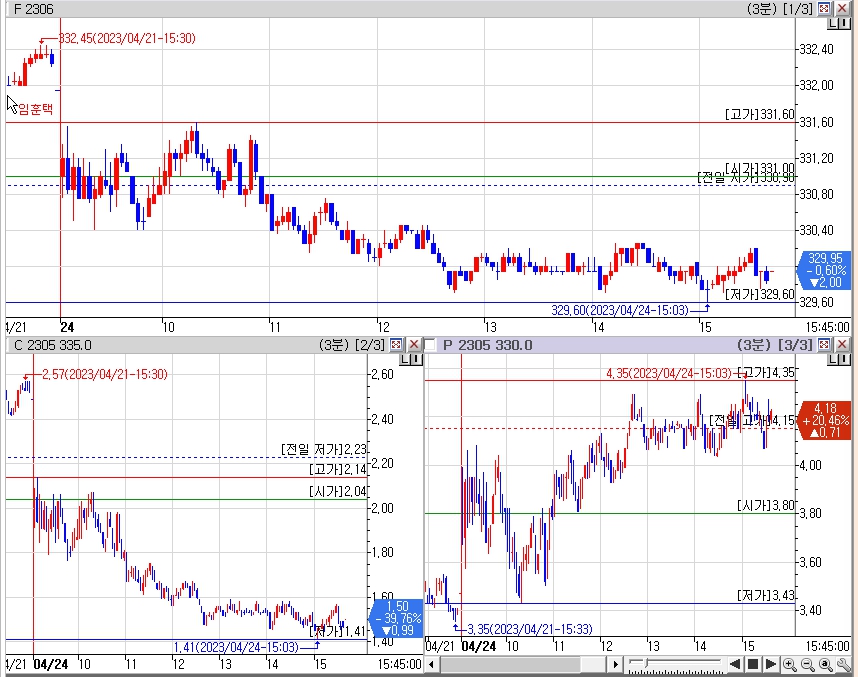The width and height of the screenshot is (858, 677).
Task: Click the [저가]329.60 label
Action: coord(760,294)
